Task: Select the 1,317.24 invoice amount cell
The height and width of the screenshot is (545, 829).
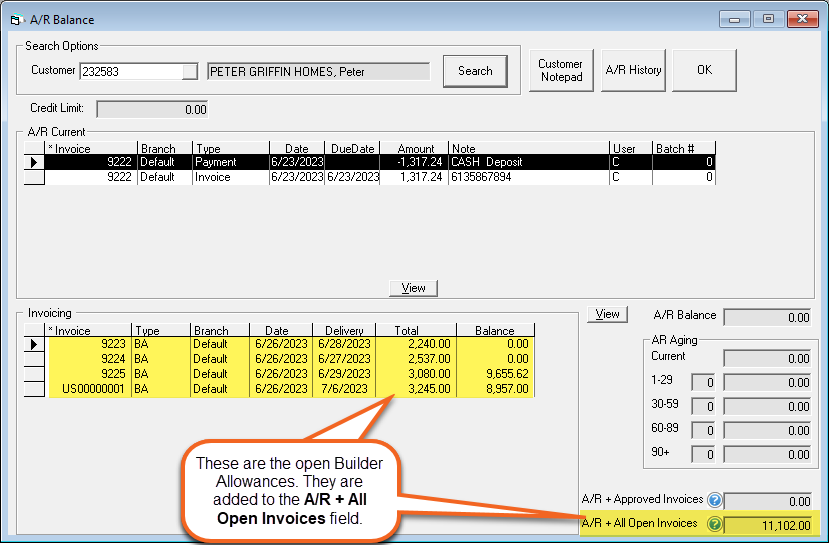Action: pyautogui.click(x=414, y=177)
